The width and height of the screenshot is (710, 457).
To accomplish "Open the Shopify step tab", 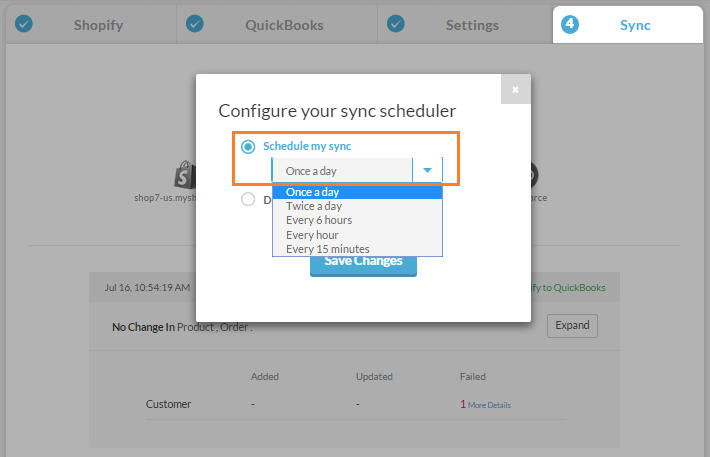I will (91, 25).
